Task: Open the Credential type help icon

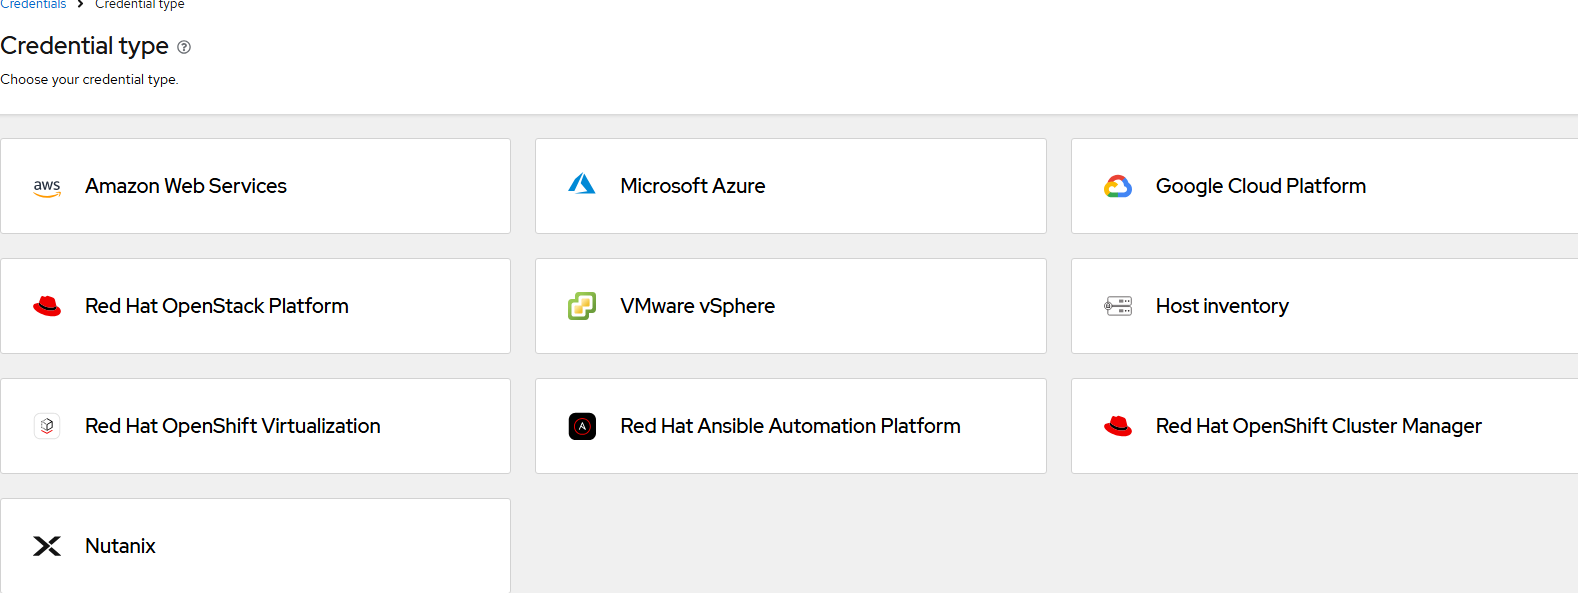Action: 184,47
